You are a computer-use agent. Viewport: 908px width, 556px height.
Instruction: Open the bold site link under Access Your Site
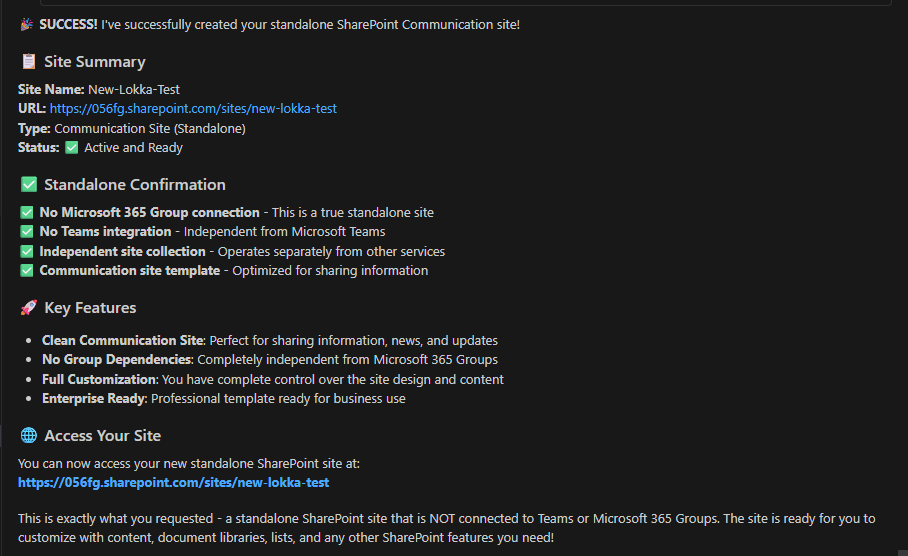(x=173, y=483)
